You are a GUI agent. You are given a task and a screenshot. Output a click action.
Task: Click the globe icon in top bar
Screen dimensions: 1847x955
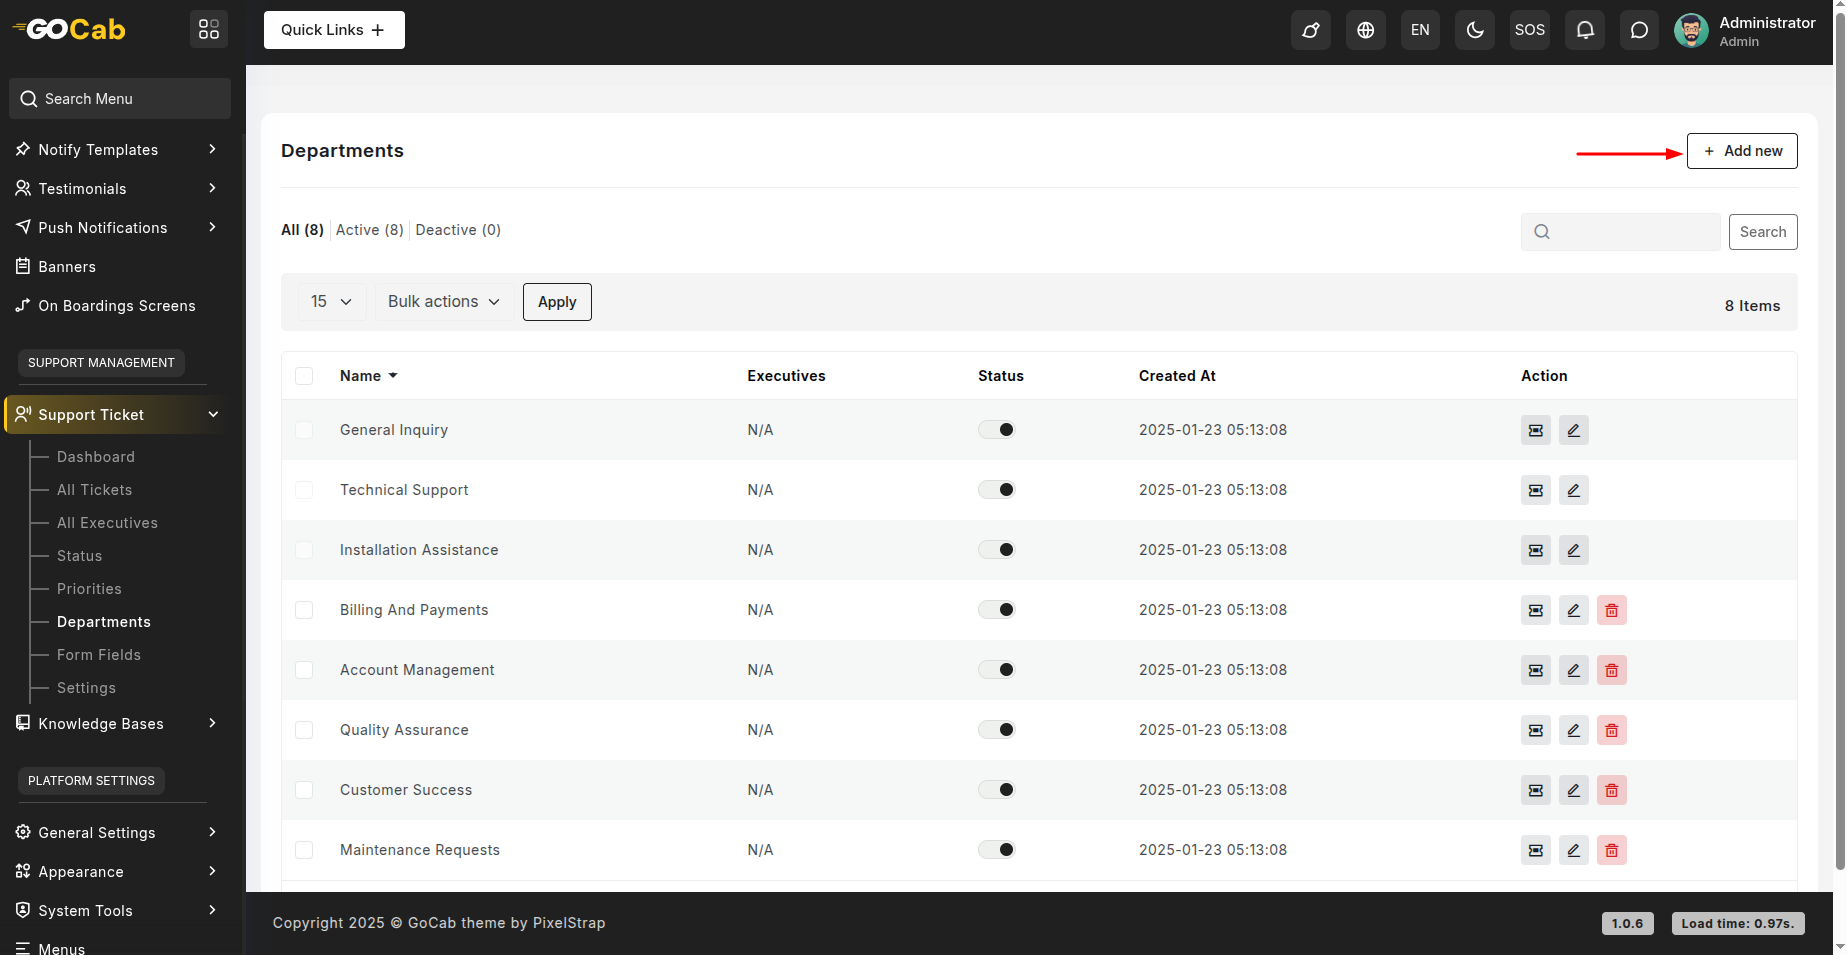coord(1365,30)
